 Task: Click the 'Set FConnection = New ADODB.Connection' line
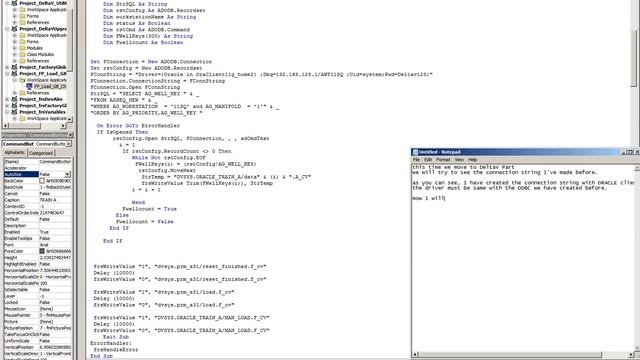pos(151,62)
